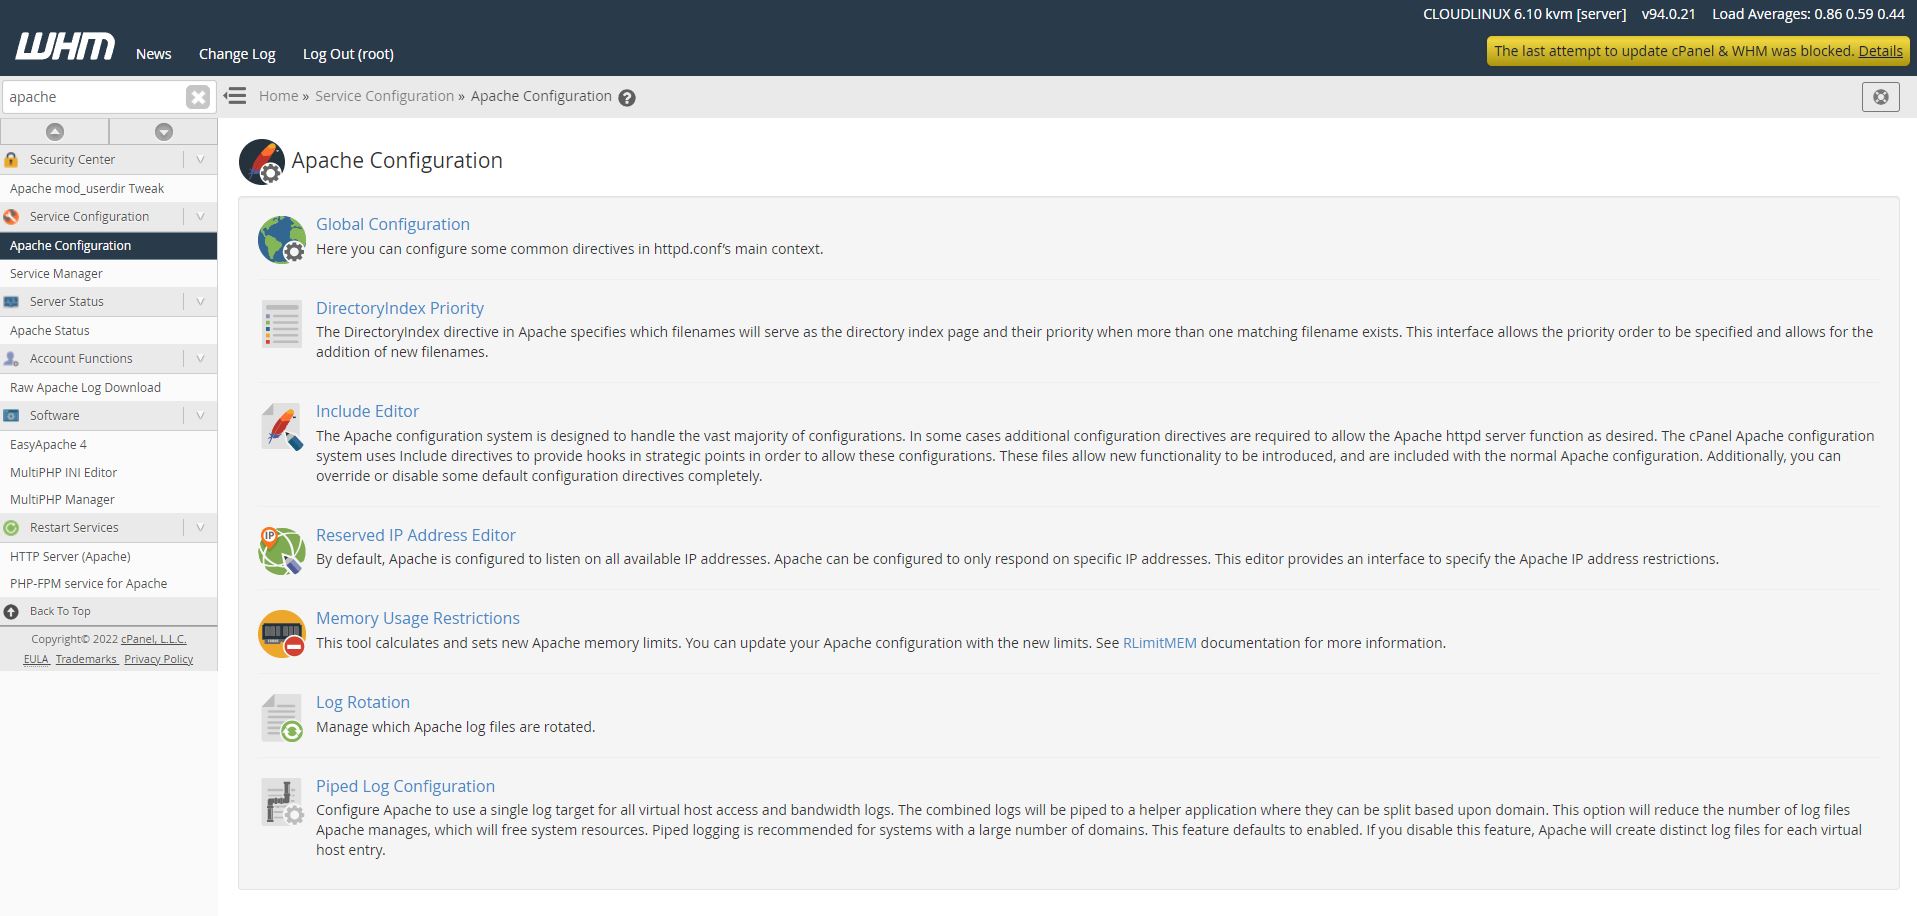
Task: Collapse the Service Configuration section chevron
Action: 200,217
